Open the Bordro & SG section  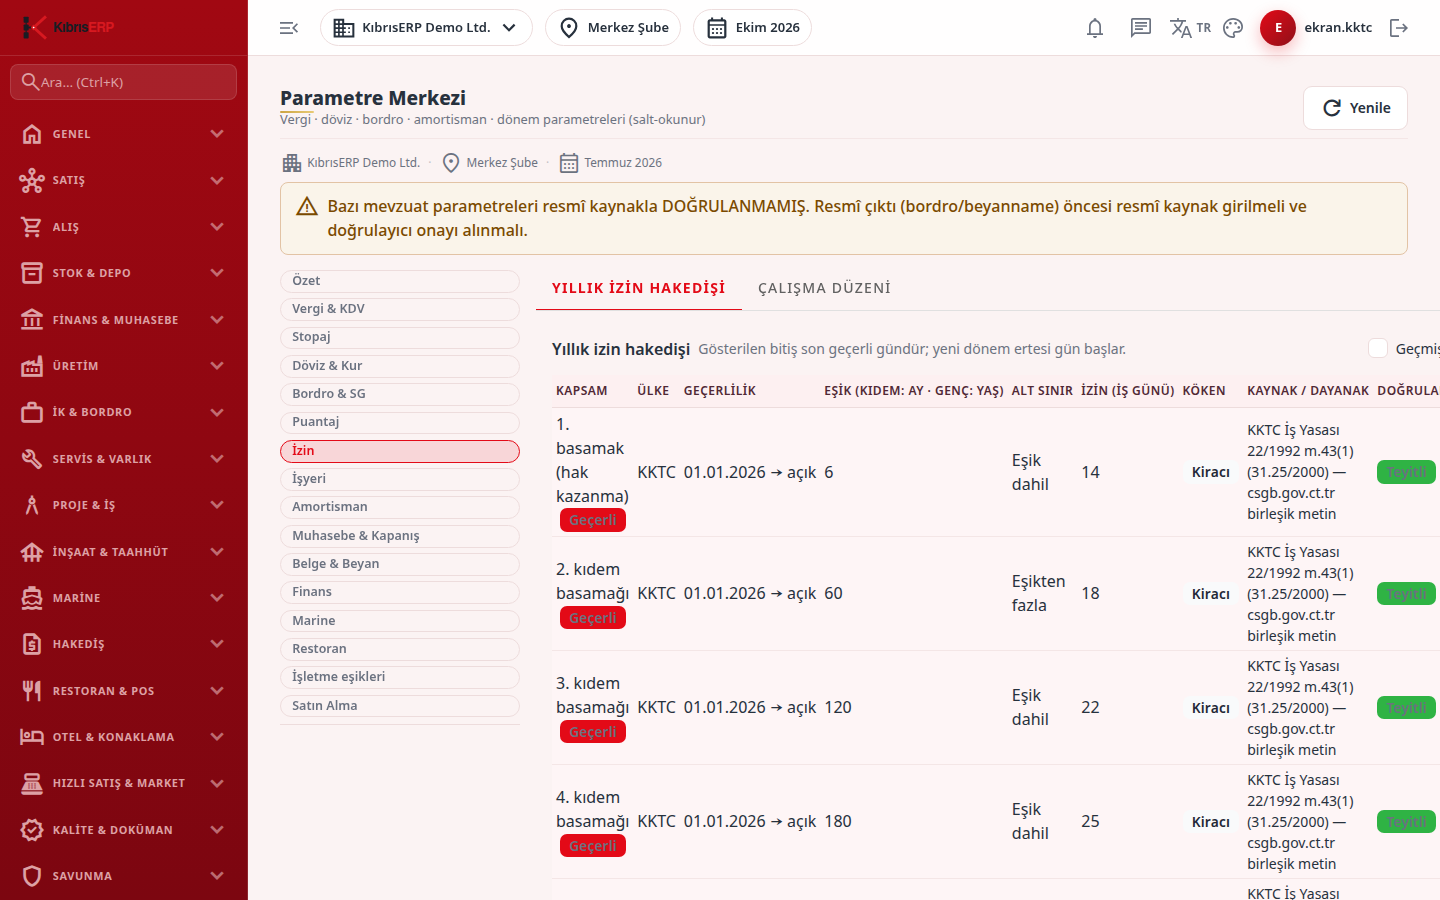[x=400, y=394]
